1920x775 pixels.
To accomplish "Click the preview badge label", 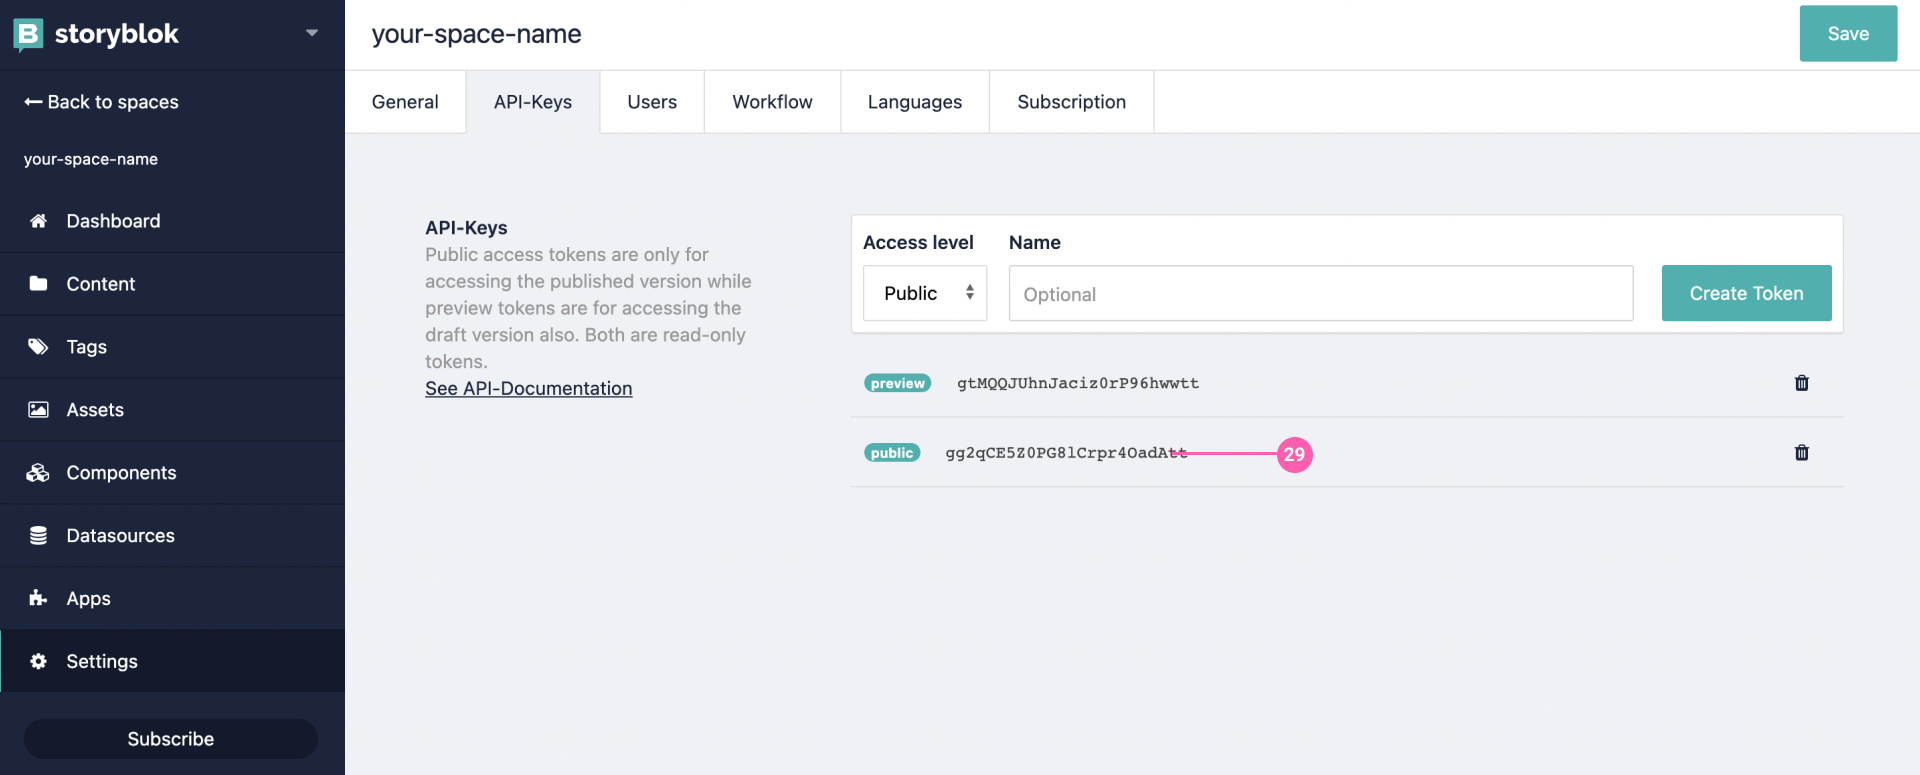I will [x=897, y=383].
